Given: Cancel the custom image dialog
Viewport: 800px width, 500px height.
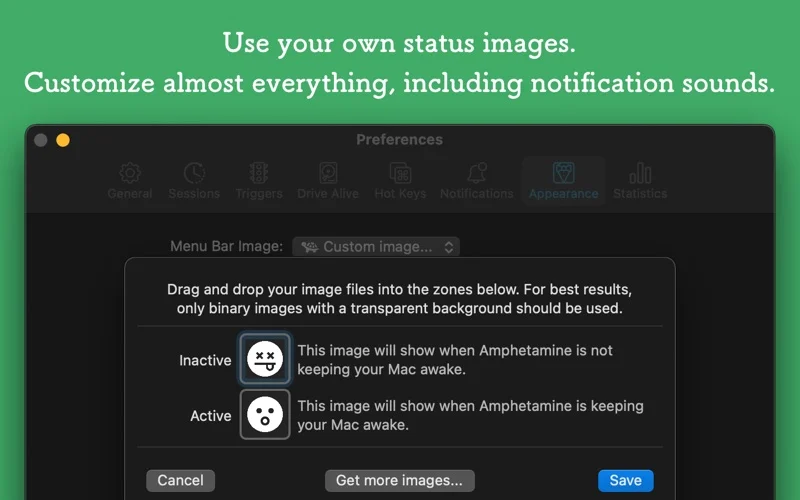Looking at the screenshot, I should [180, 481].
